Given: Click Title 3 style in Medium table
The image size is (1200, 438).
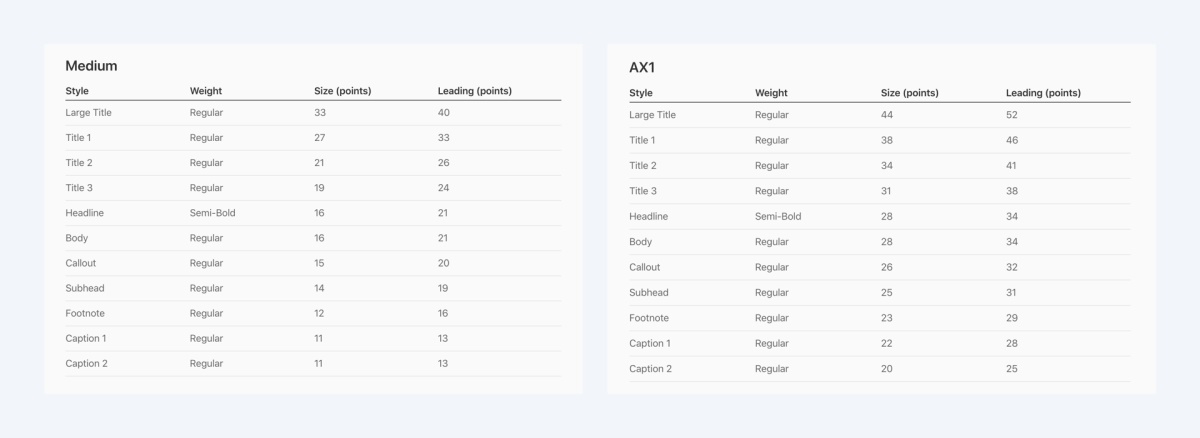Looking at the screenshot, I should coord(81,188).
